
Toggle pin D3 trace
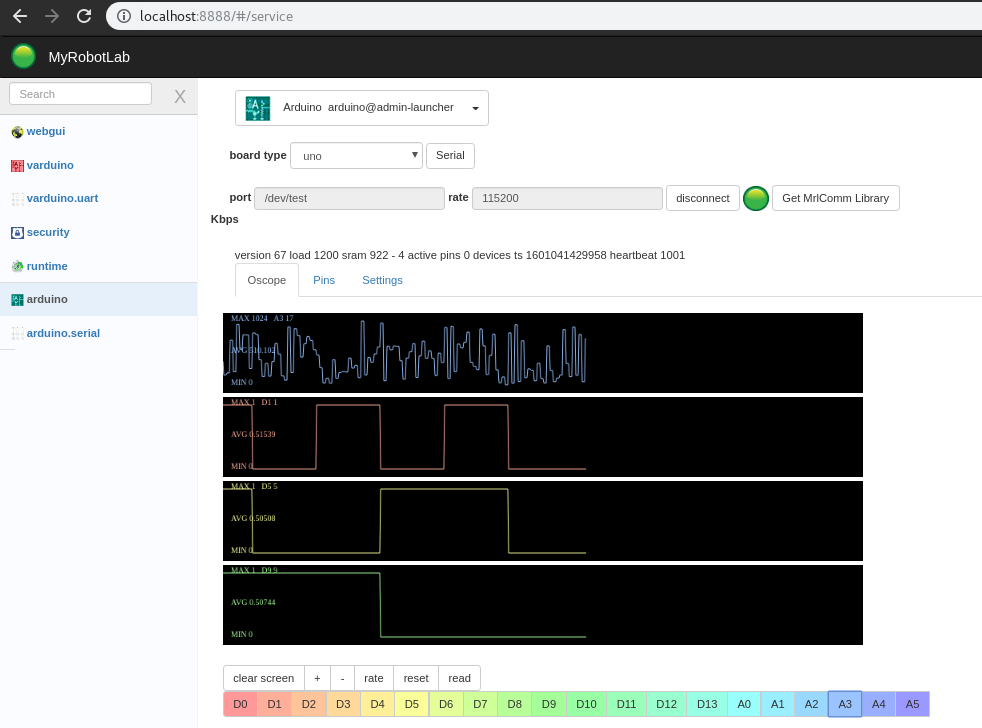343,704
